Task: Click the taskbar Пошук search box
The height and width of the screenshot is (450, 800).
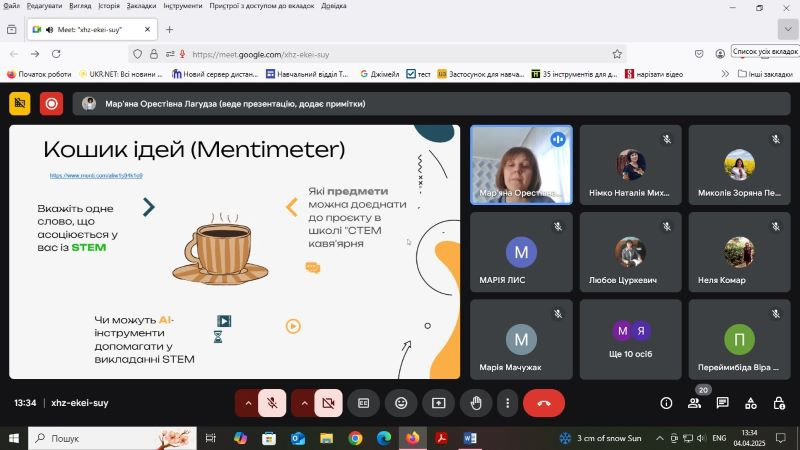Action: tap(112, 438)
